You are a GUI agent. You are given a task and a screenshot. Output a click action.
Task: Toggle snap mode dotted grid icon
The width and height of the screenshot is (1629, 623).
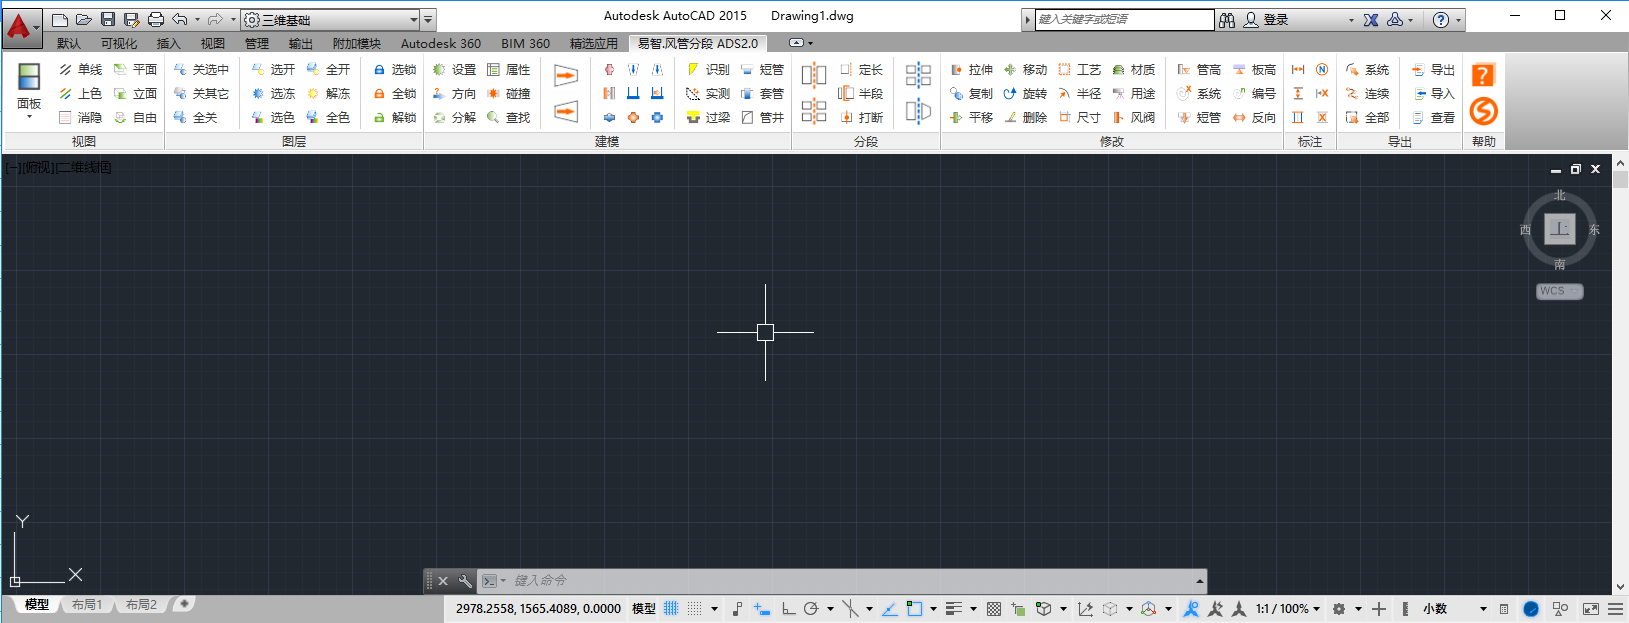[695, 608]
